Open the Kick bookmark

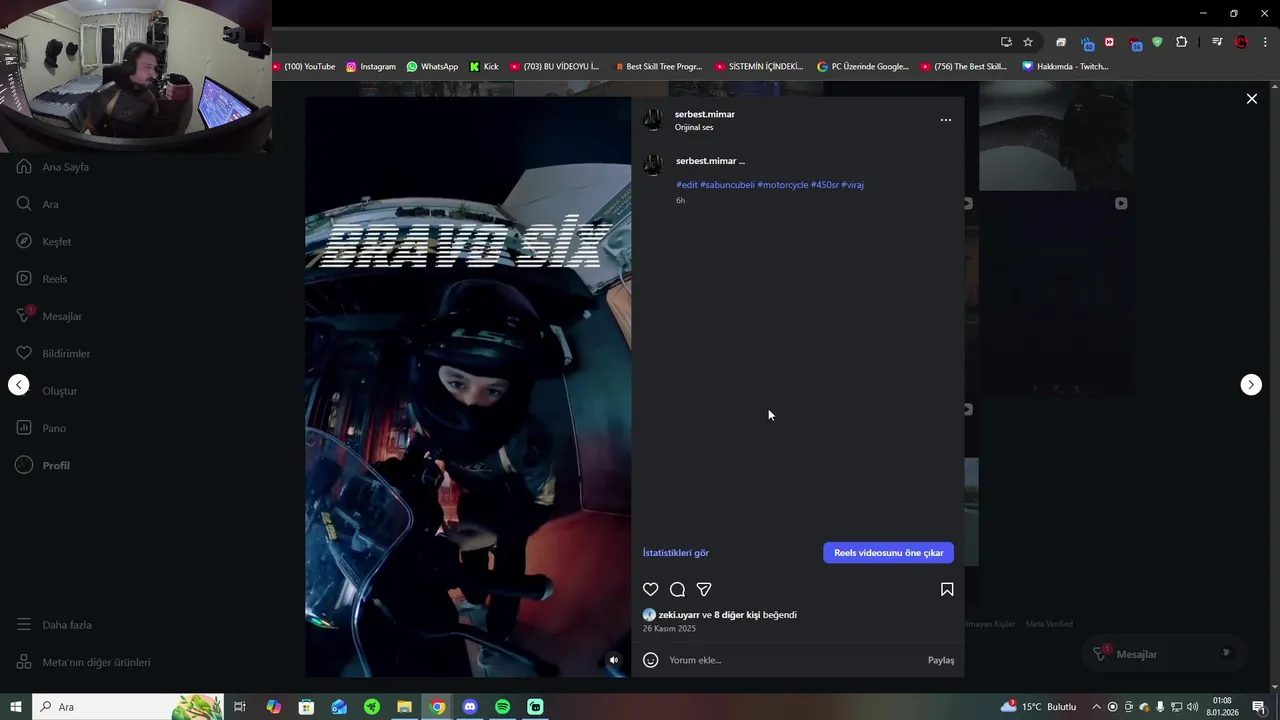484,67
